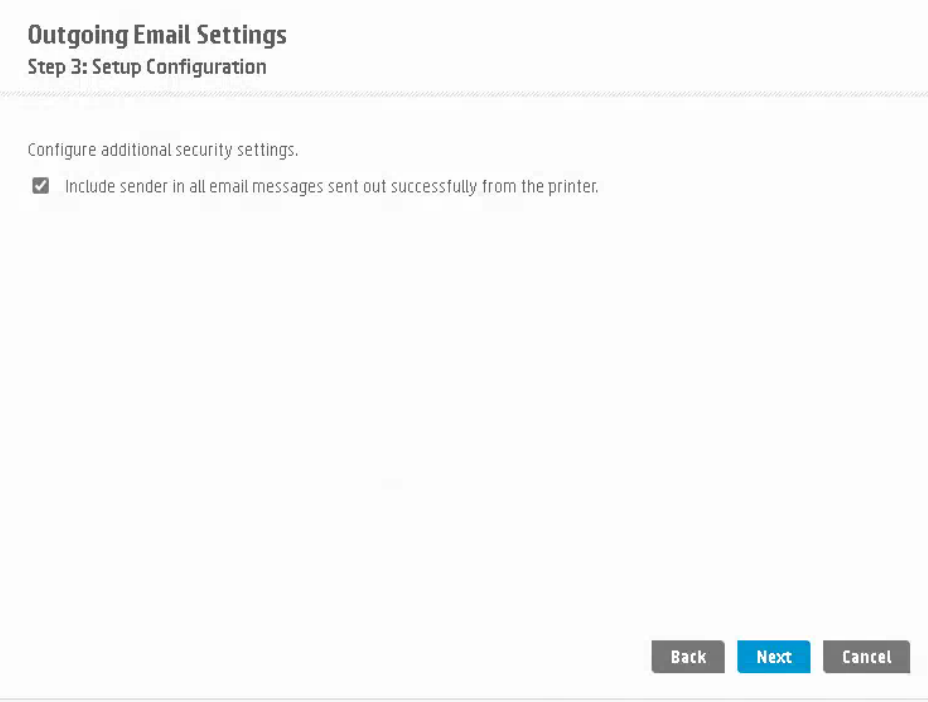This screenshot has height=702, width=928.
Task: Select the Back button left of Next
Action: [688, 657]
